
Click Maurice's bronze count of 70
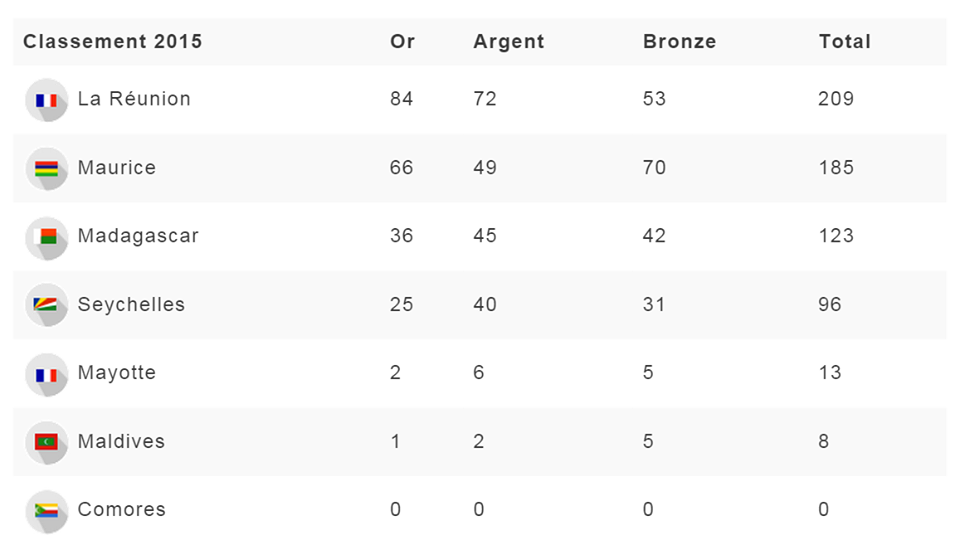[654, 168]
